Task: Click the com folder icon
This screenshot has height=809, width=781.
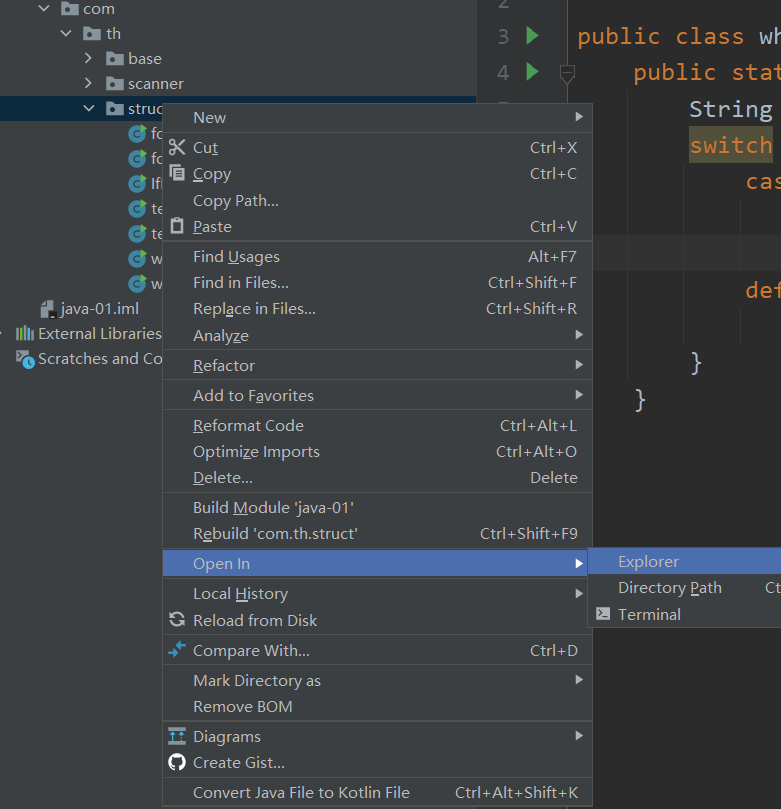Action: click(x=70, y=8)
